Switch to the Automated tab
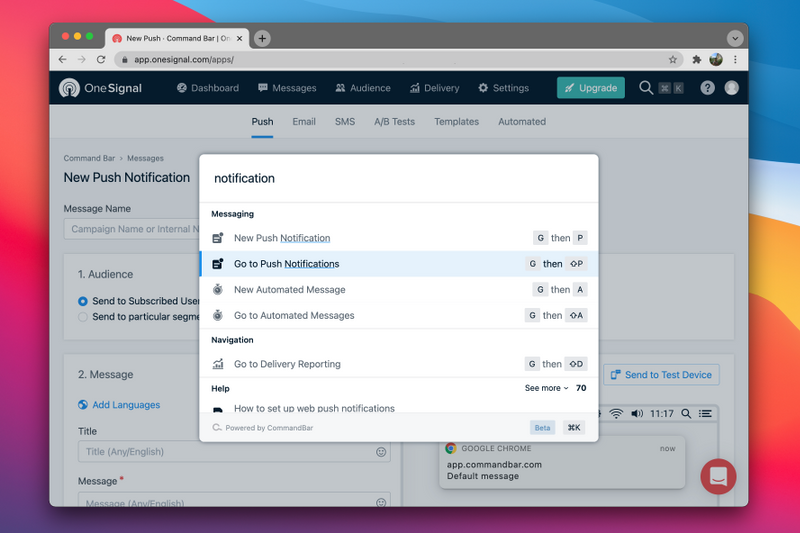Viewport: 800px width, 533px height. click(x=522, y=121)
